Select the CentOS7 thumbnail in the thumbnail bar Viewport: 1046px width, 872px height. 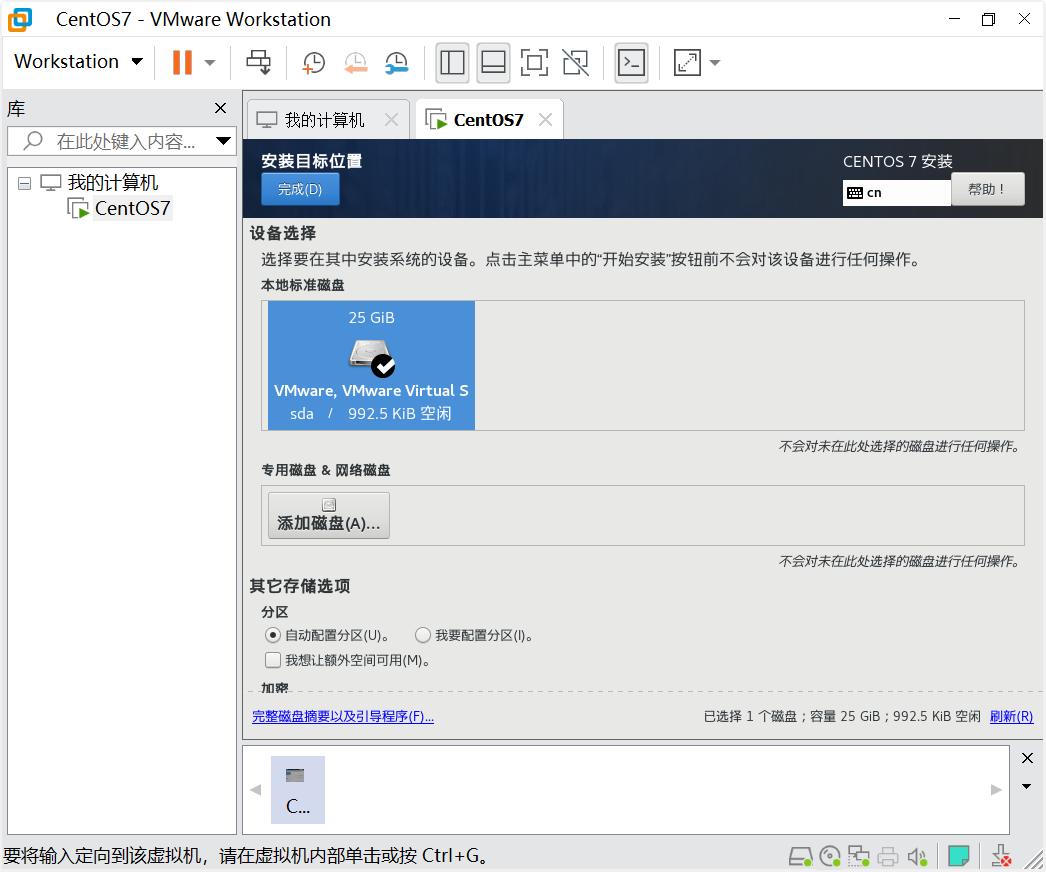point(298,790)
